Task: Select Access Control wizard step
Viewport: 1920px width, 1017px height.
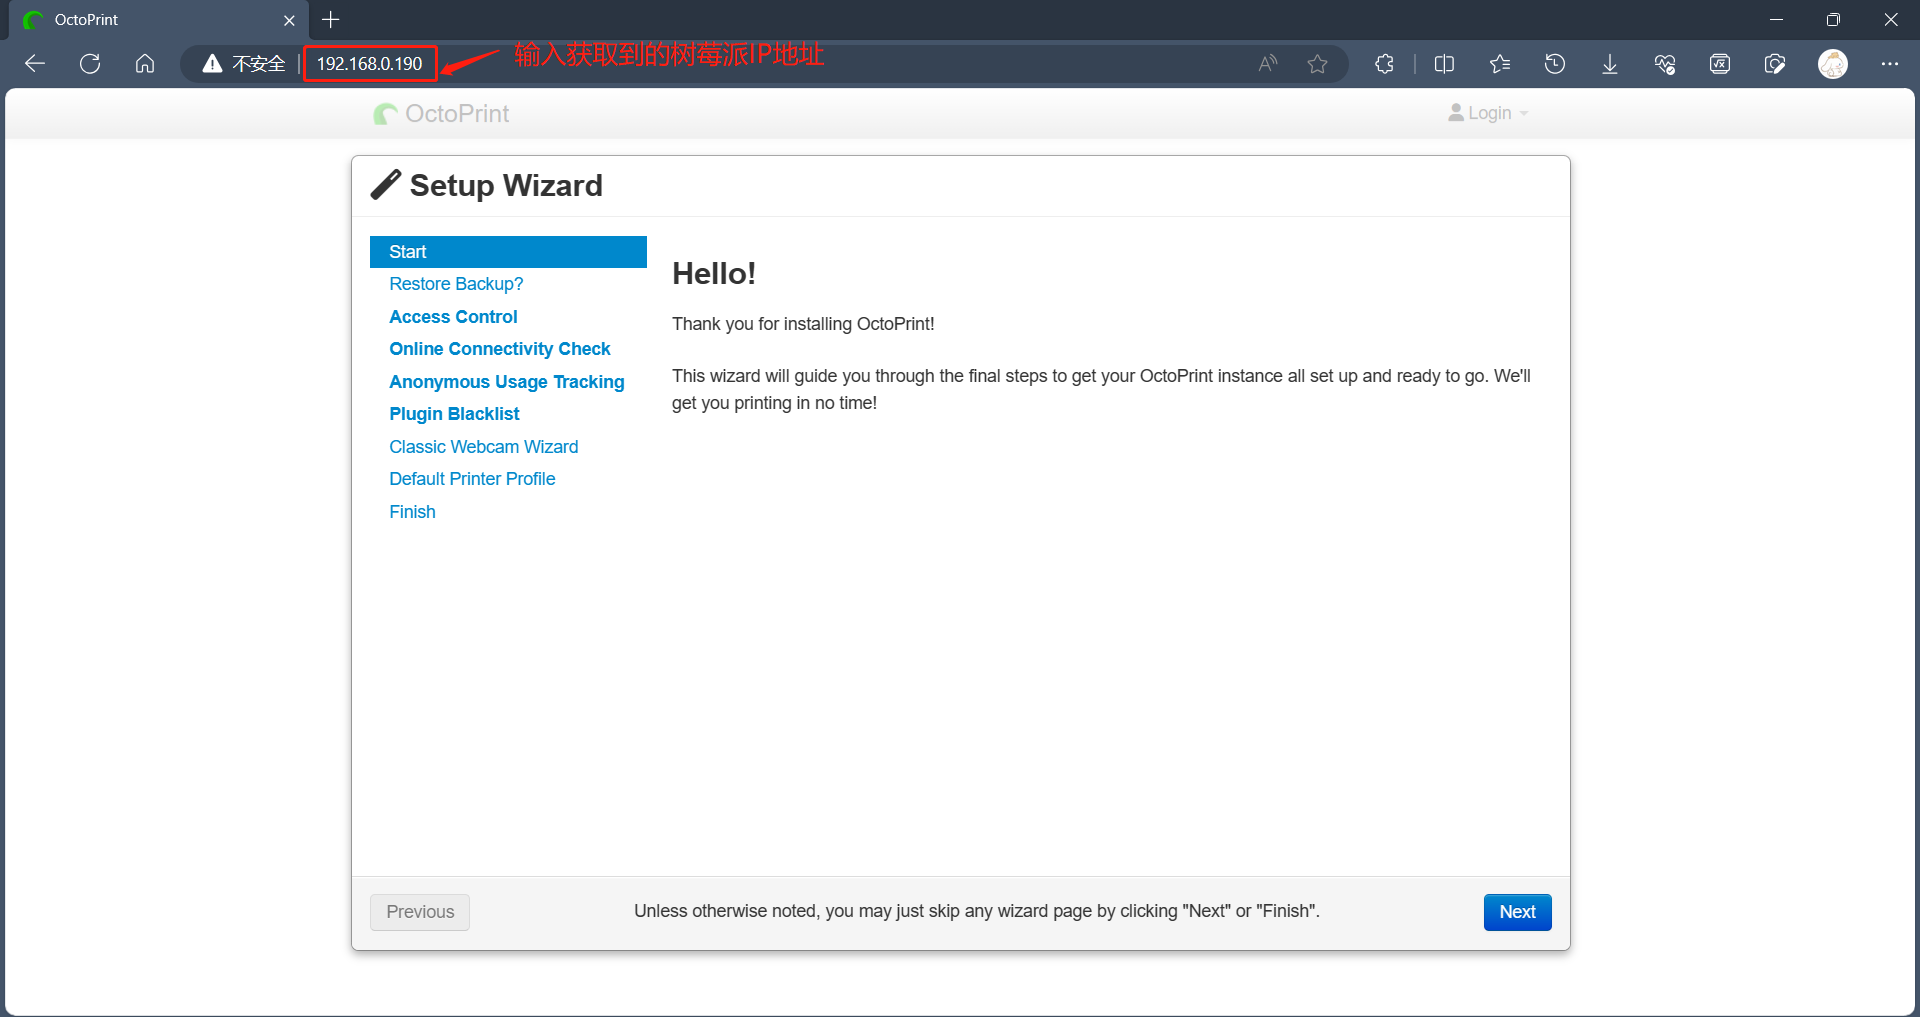Action: 453,317
